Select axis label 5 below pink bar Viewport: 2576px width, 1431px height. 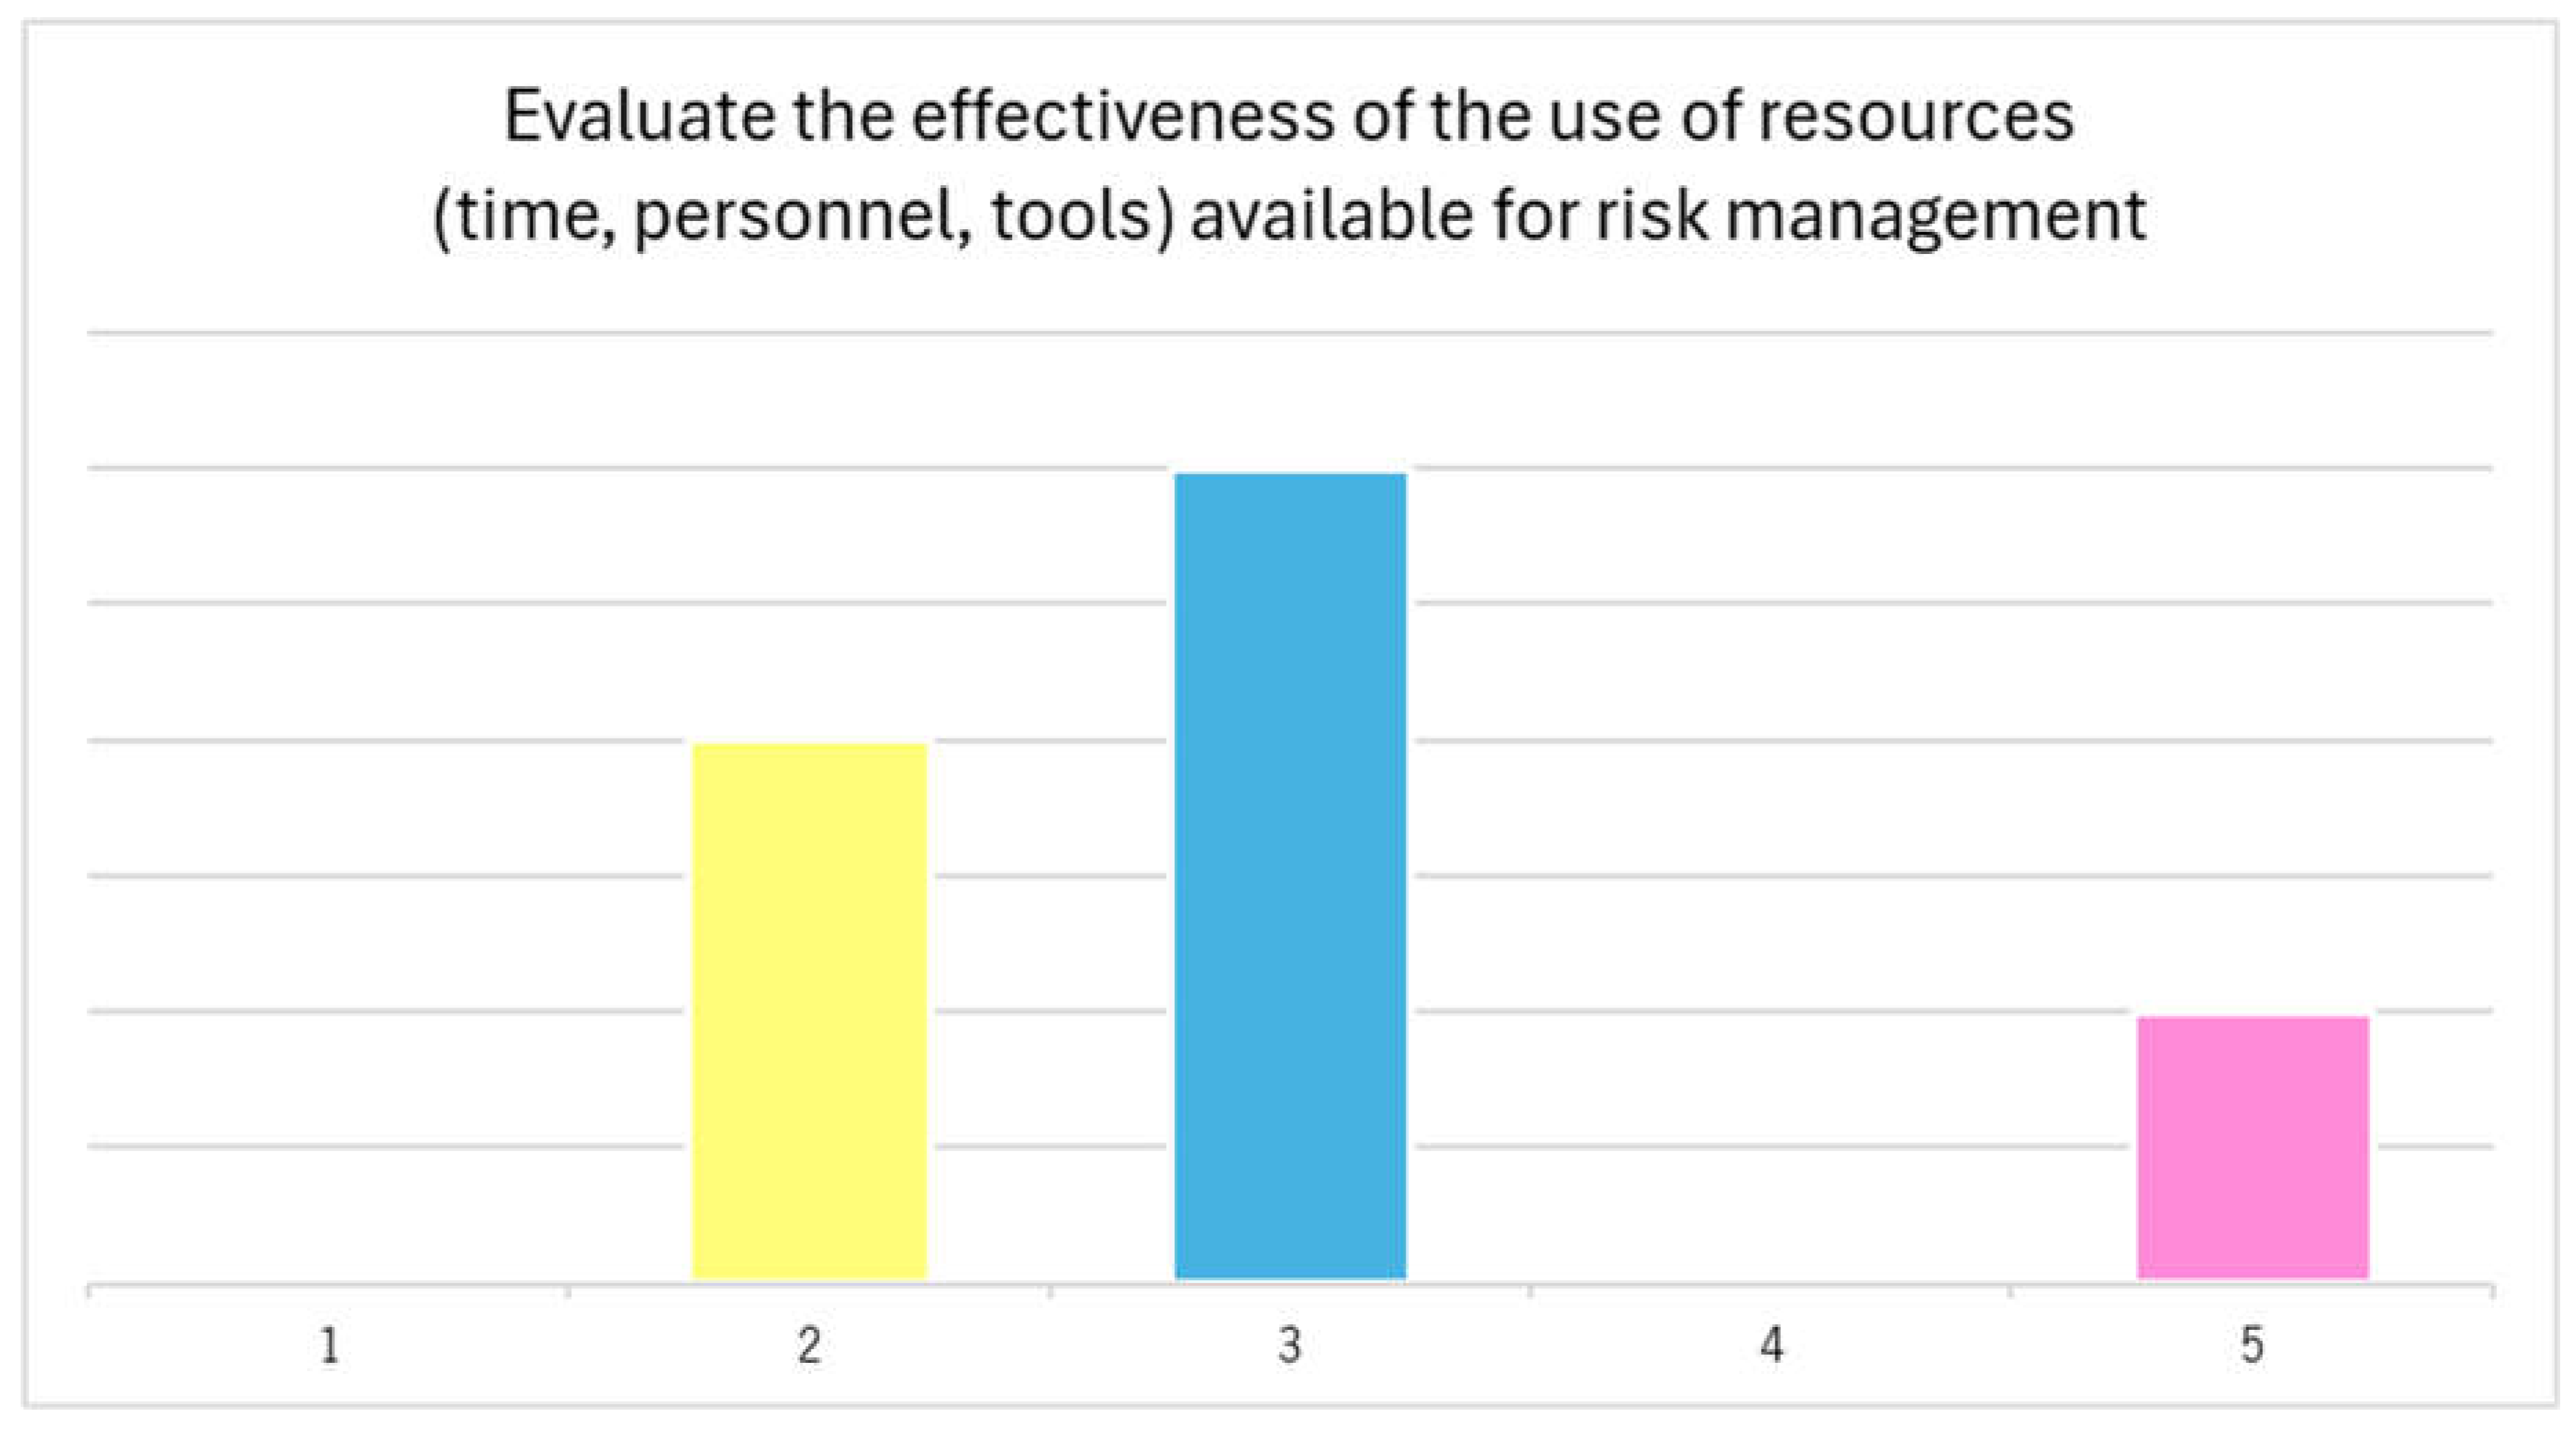(x=2252, y=1346)
